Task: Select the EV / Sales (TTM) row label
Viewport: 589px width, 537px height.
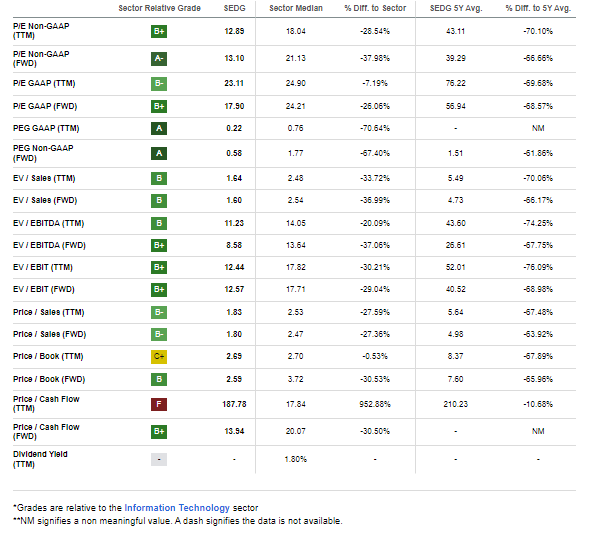Action: (44, 178)
